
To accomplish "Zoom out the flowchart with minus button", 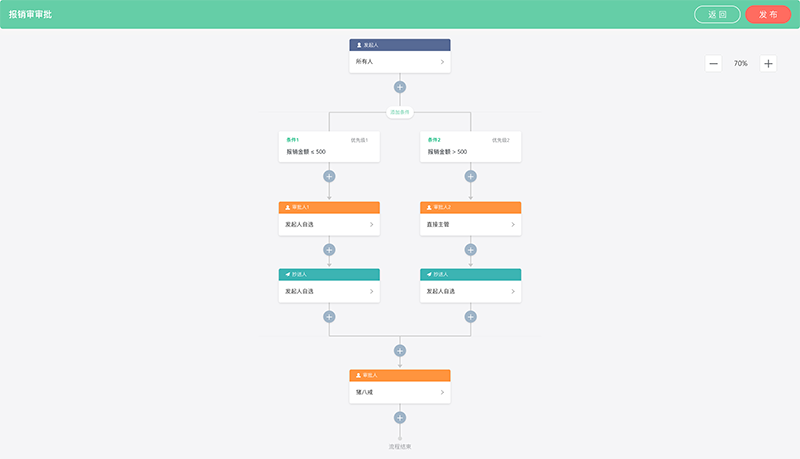I will (713, 63).
